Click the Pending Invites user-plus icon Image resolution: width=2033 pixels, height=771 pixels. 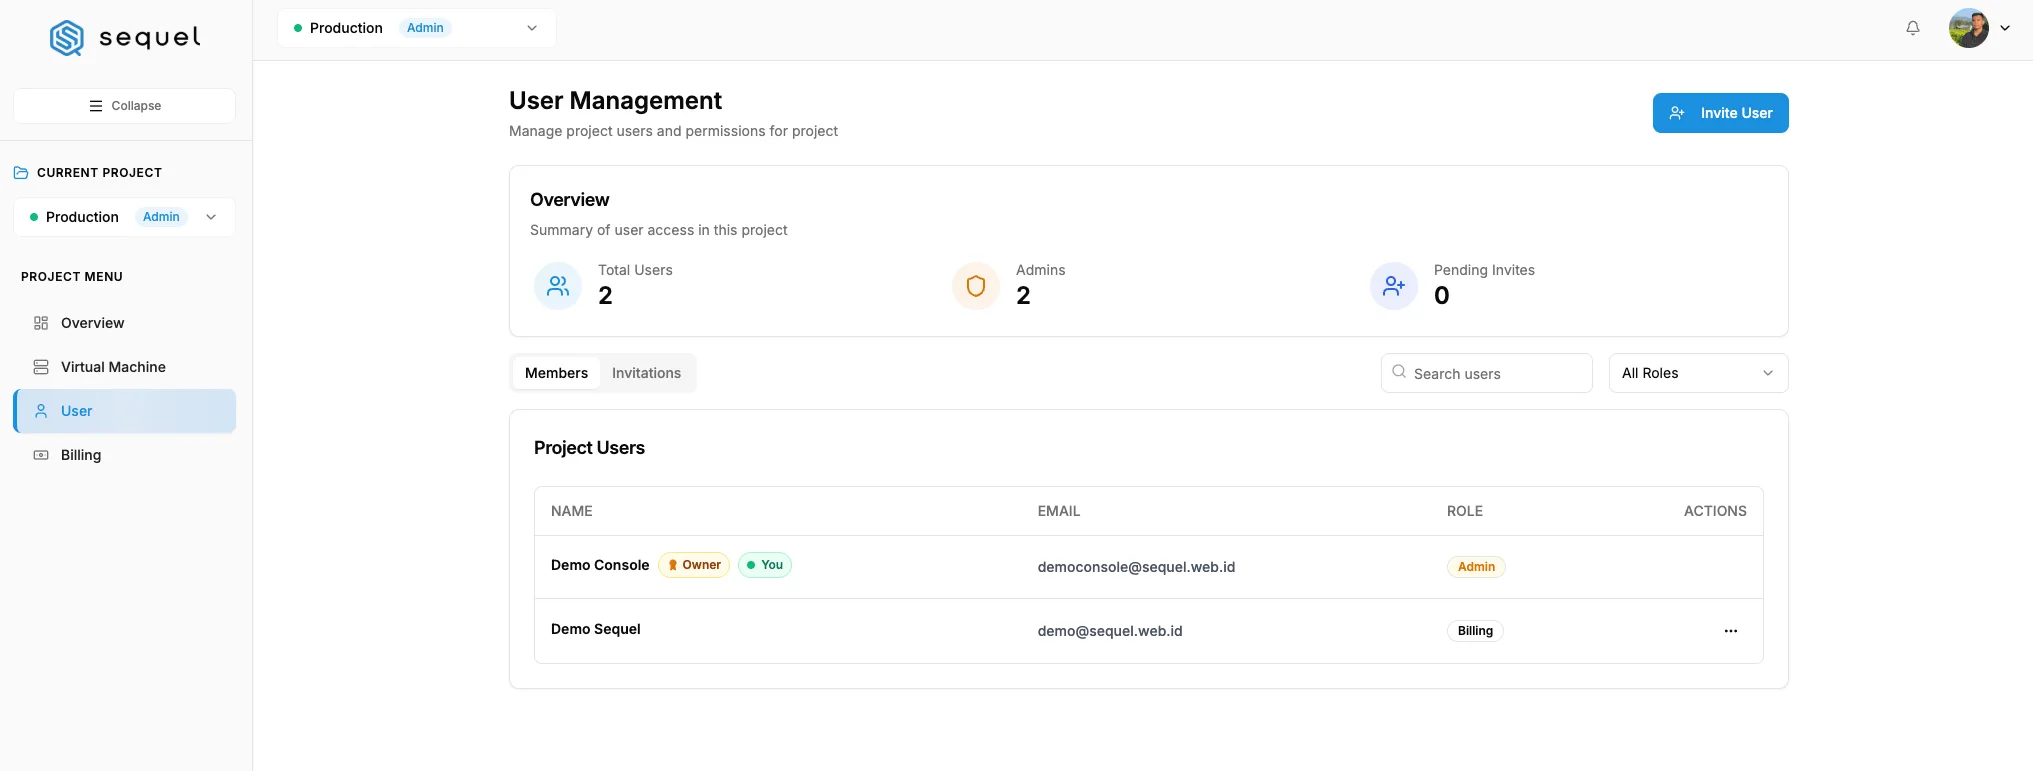pyautogui.click(x=1394, y=286)
